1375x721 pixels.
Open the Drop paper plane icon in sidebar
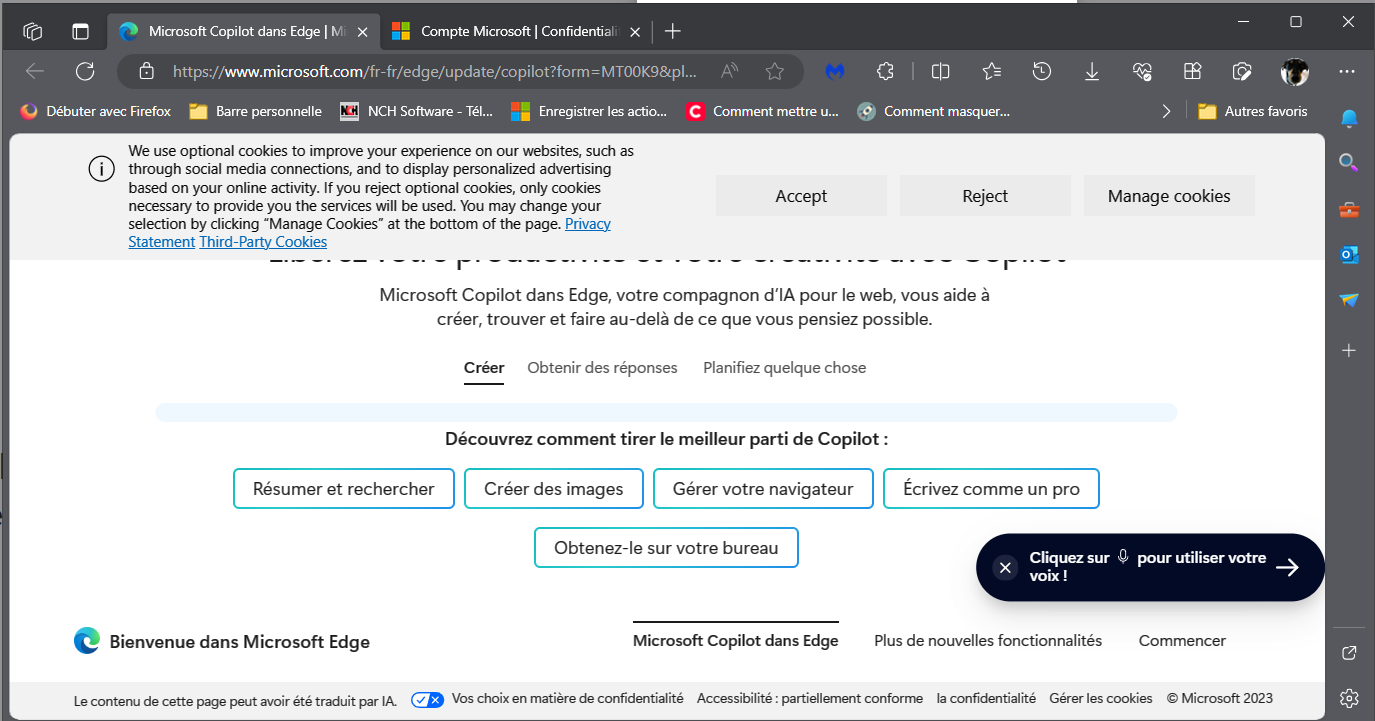coord(1349,300)
